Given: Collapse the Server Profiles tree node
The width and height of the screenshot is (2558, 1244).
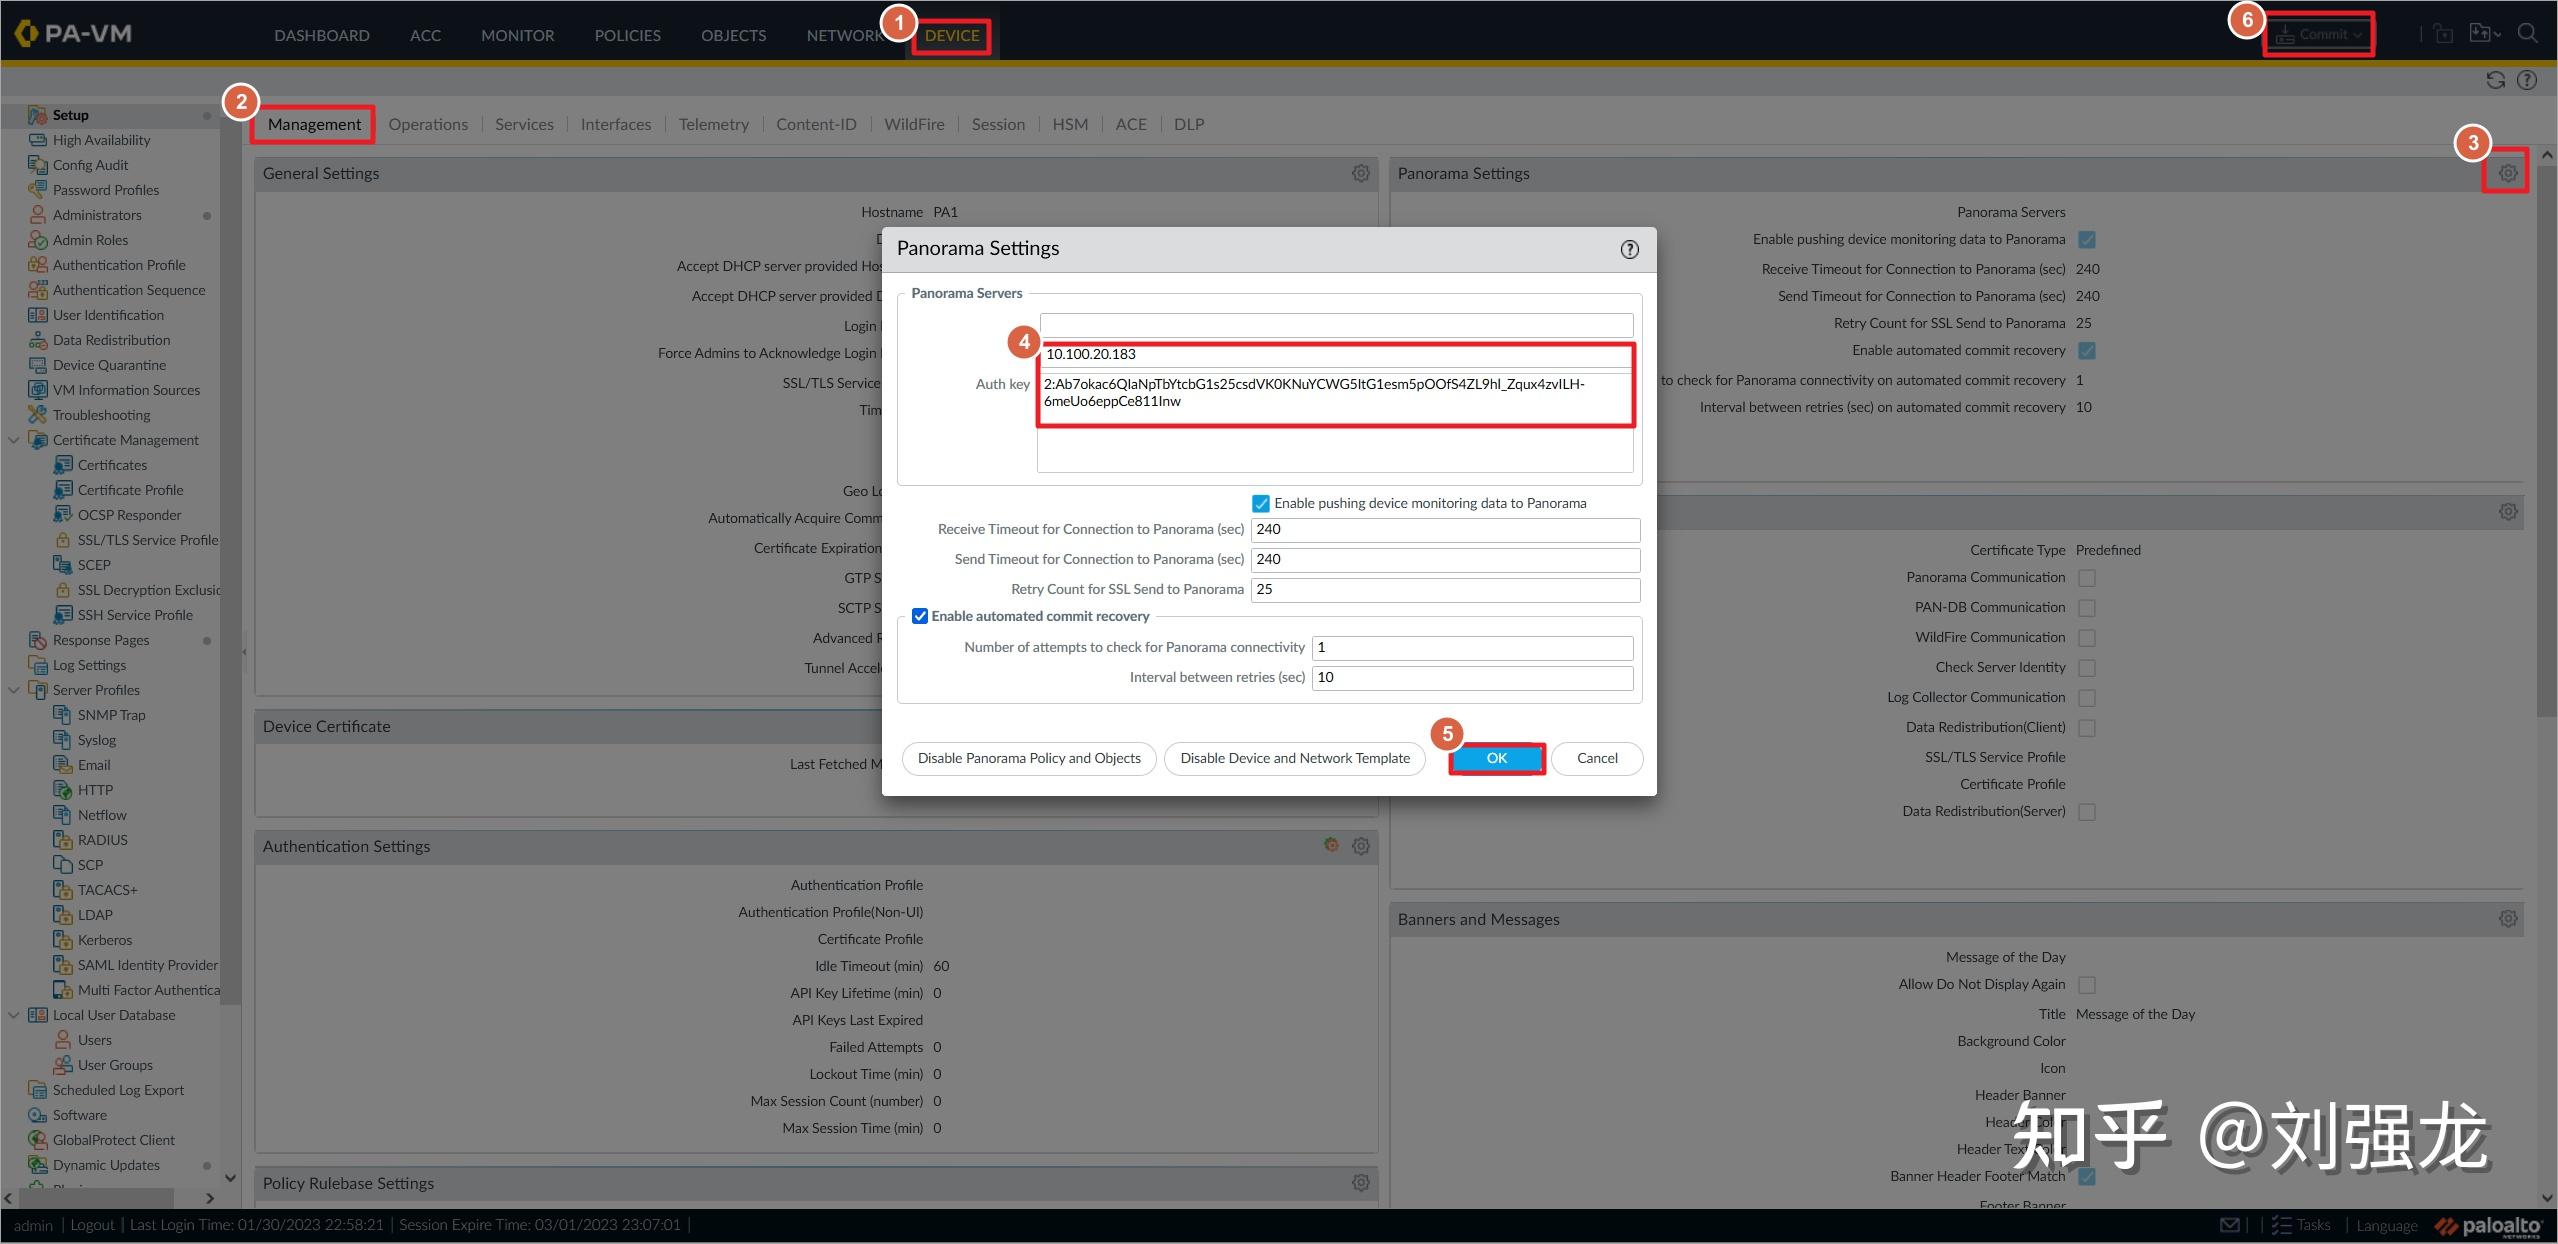Looking at the screenshot, I should [x=14, y=690].
